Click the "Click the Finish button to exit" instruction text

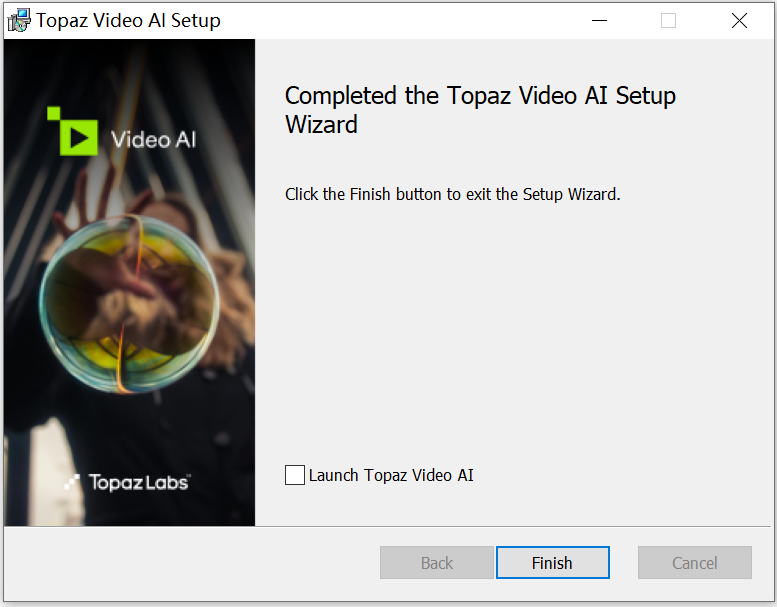point(452,194)
